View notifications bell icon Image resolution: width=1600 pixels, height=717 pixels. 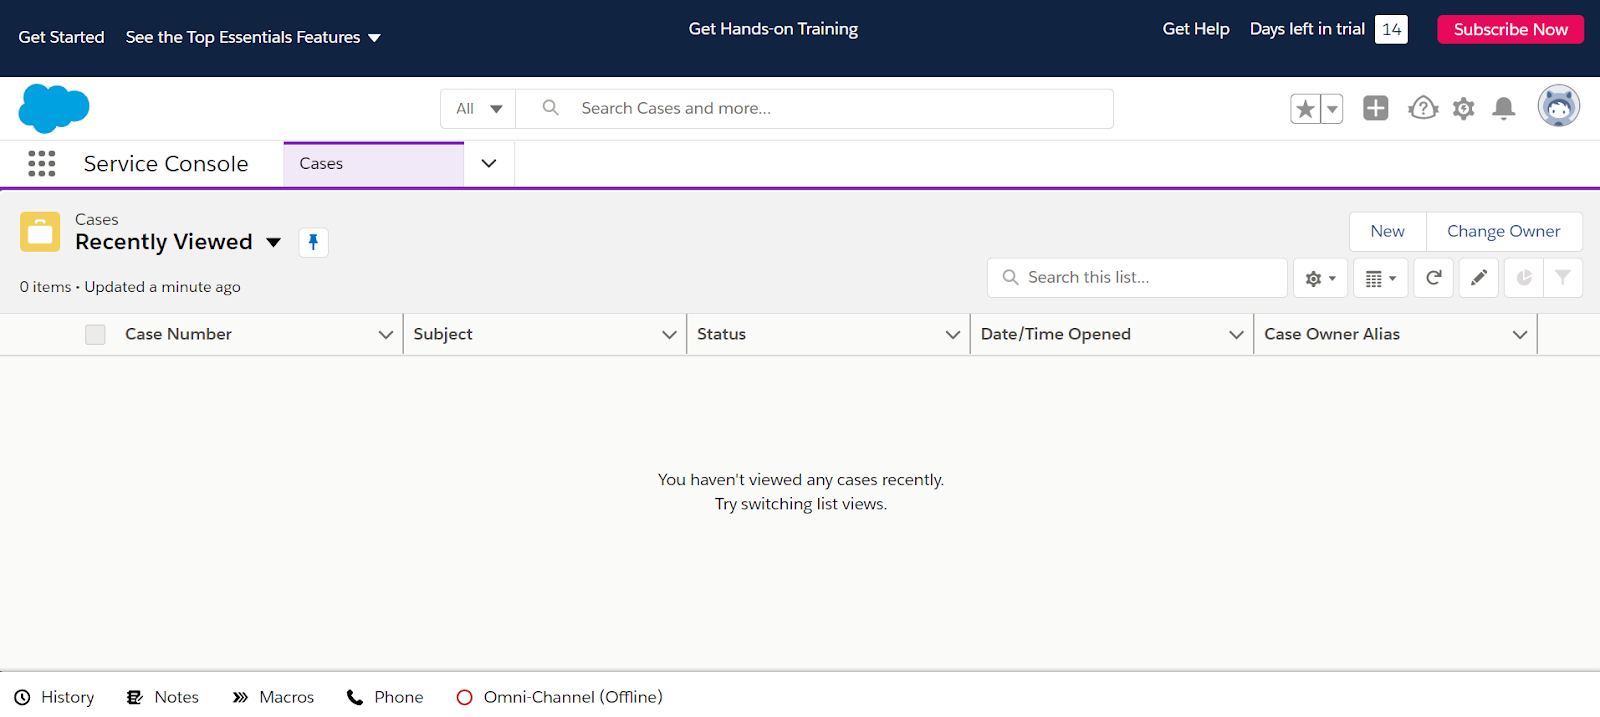1503,108
